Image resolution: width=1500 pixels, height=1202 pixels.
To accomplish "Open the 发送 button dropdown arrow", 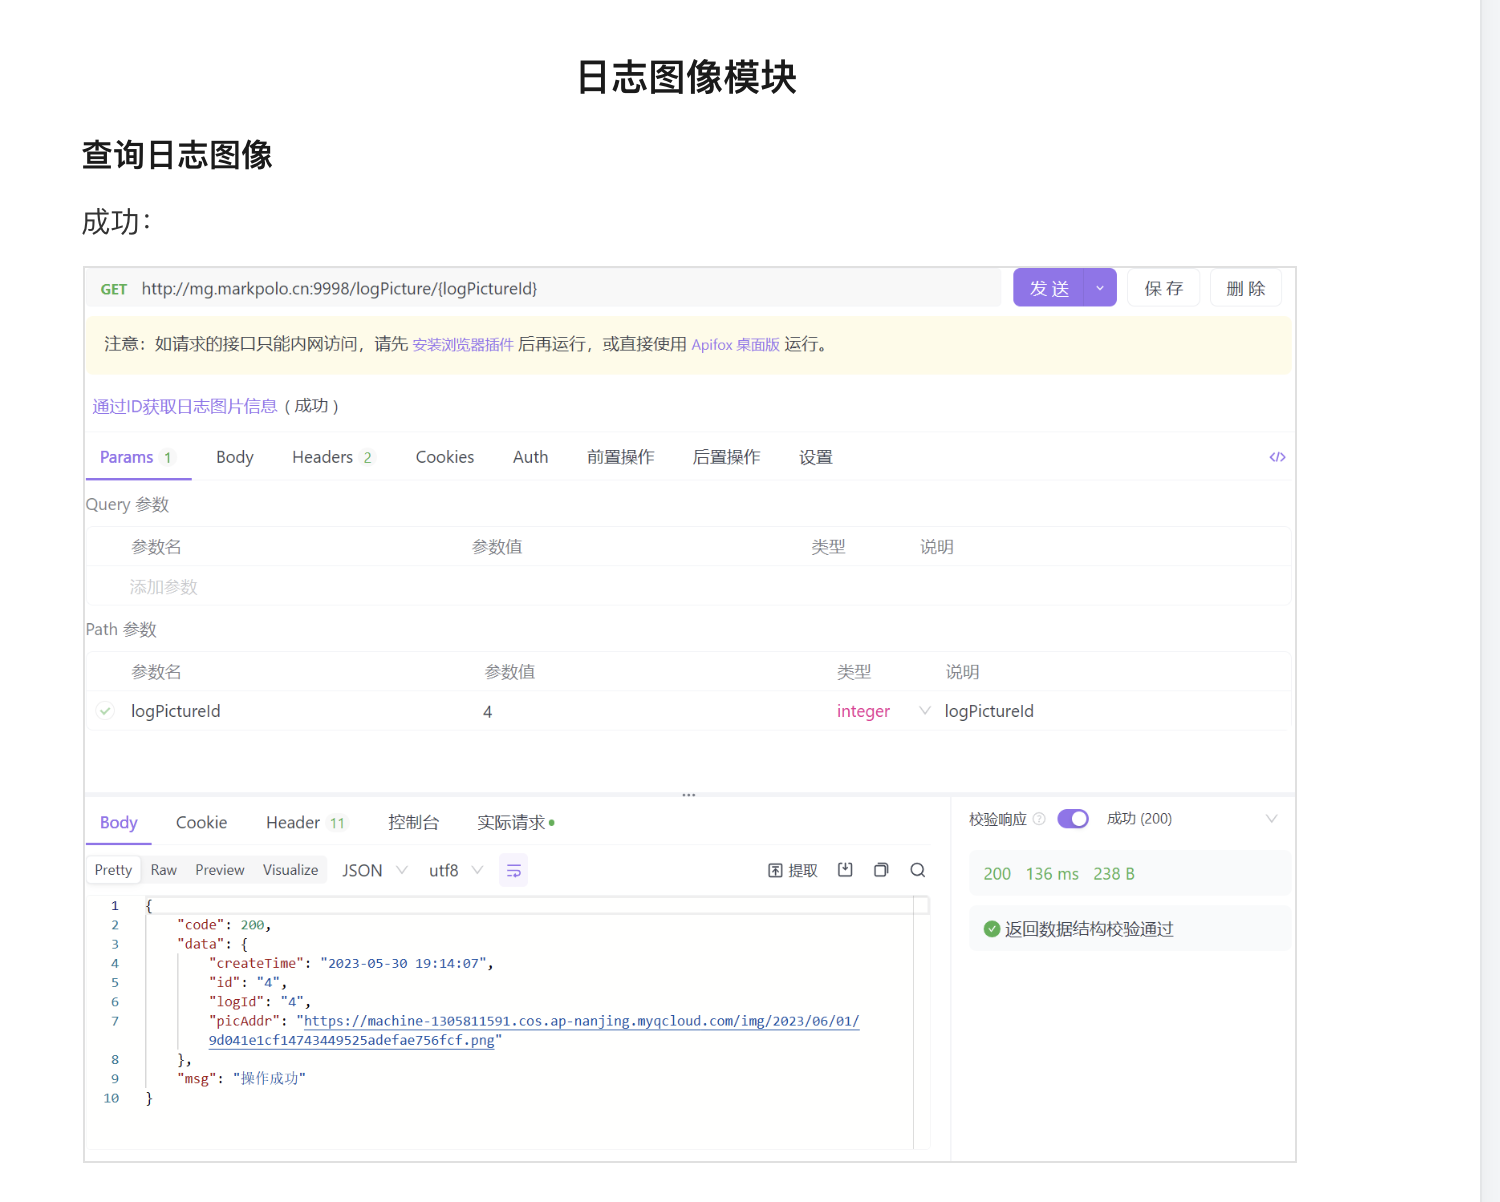I will coord(1100,288).
